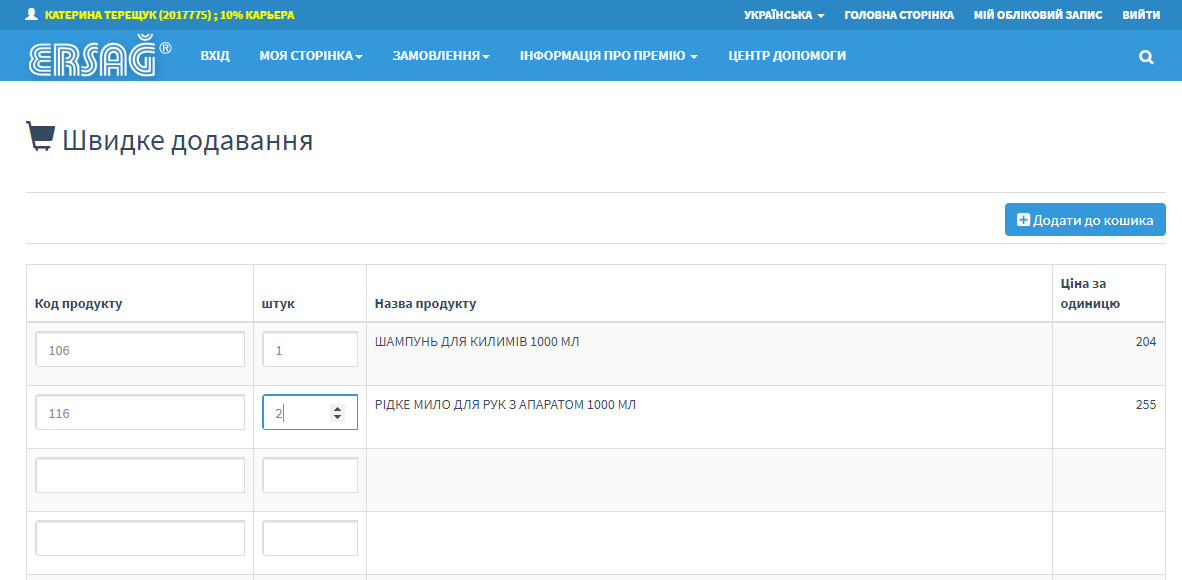The width and height of the screenshot is (1182, 580).
Task: Open Мій обліковий запис link
Action: [1037, 15]
